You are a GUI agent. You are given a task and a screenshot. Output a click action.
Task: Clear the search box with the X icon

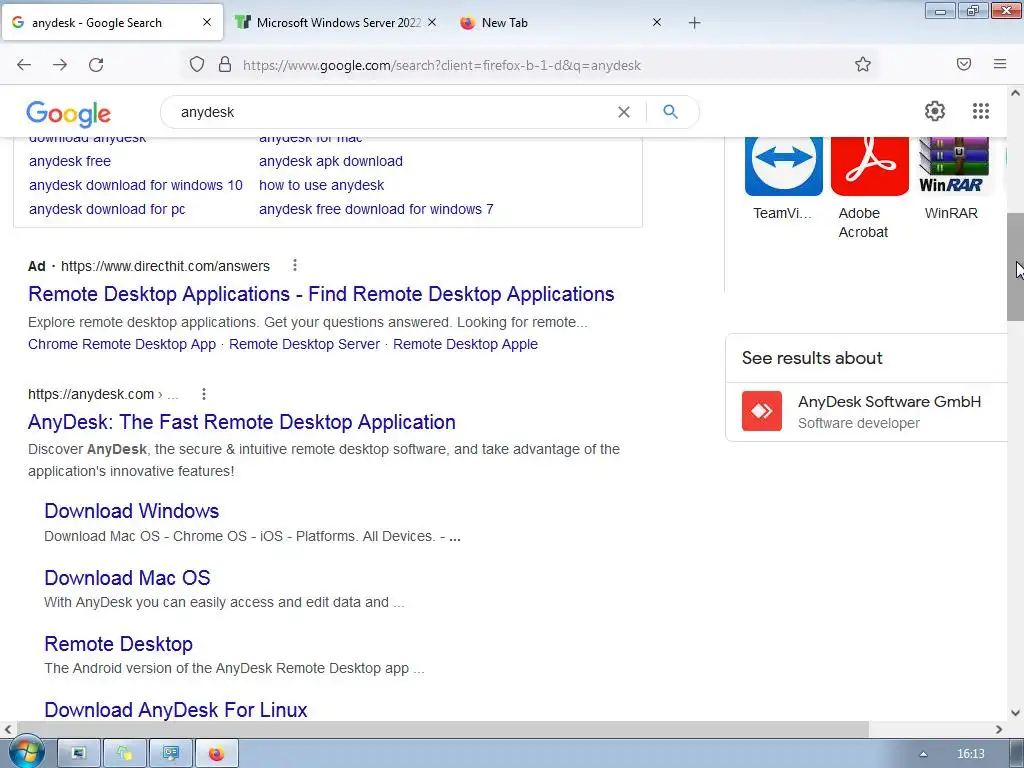[624, 112]
